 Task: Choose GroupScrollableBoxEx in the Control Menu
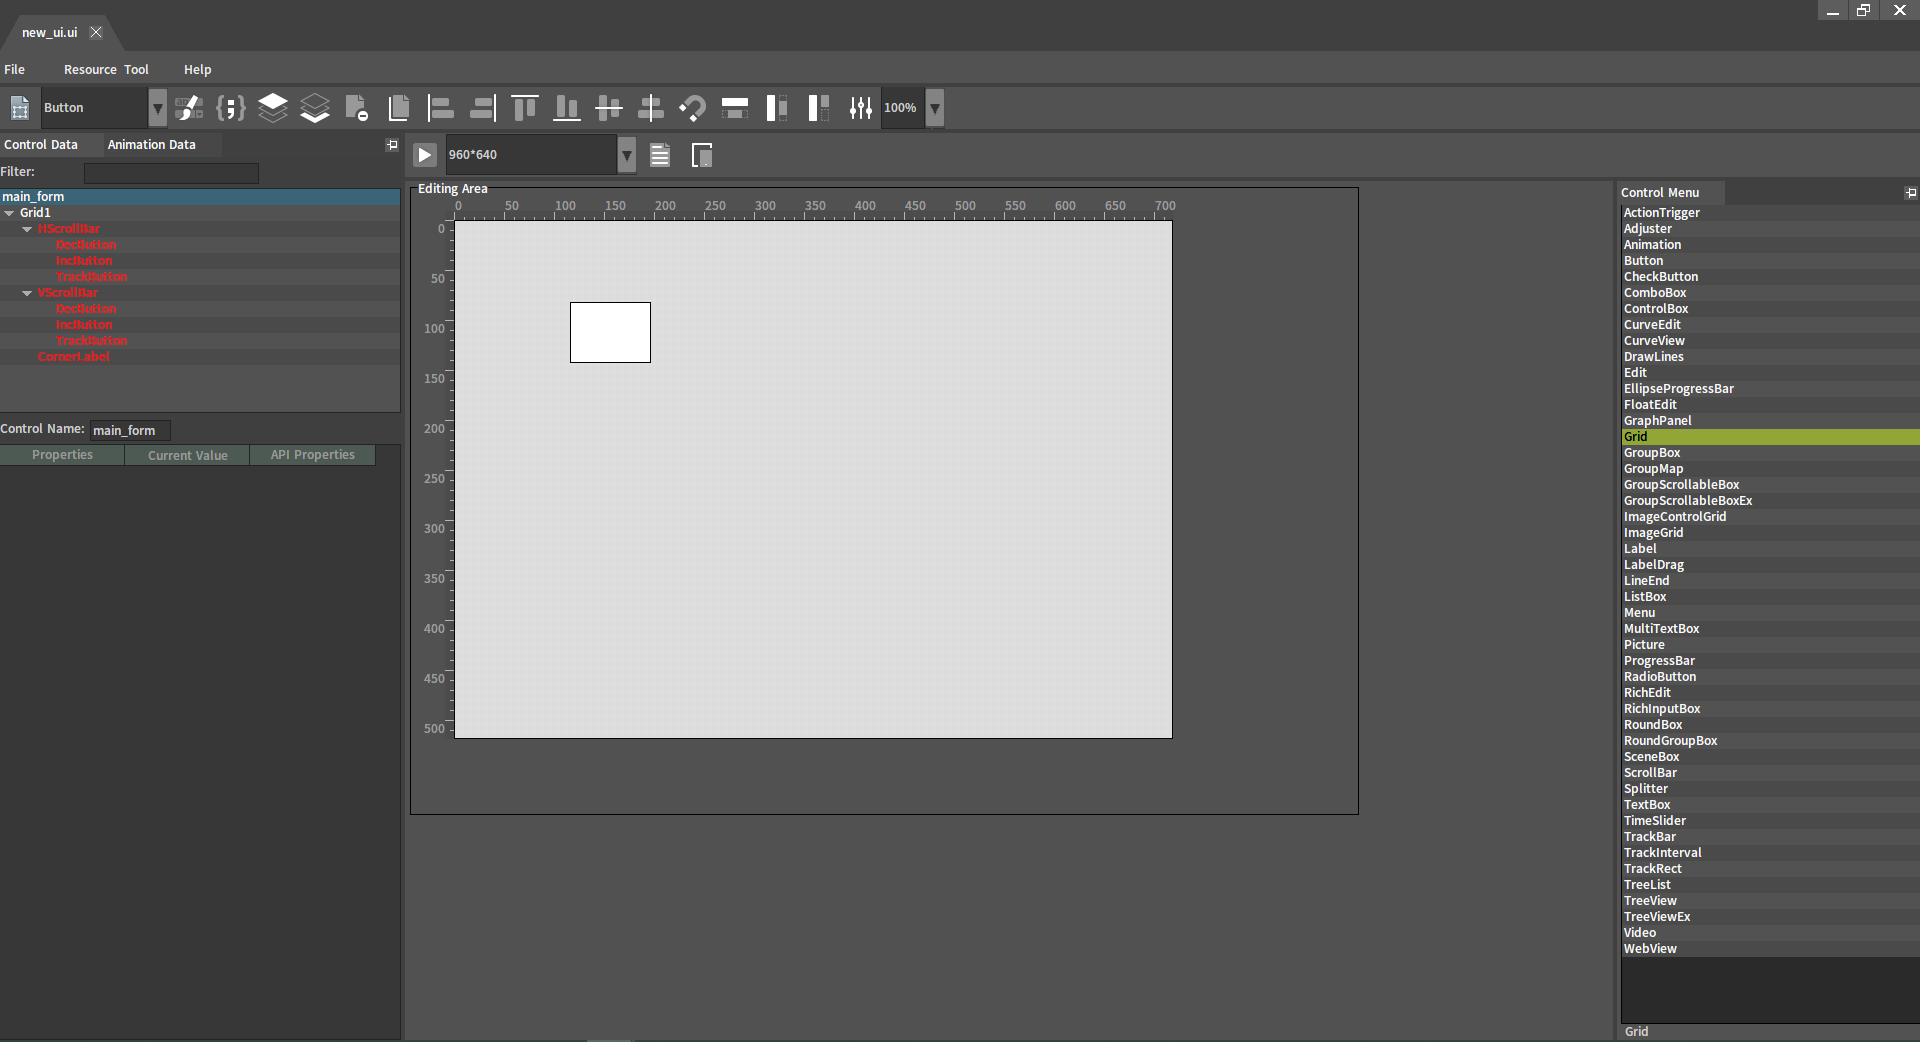point(1770,501)
